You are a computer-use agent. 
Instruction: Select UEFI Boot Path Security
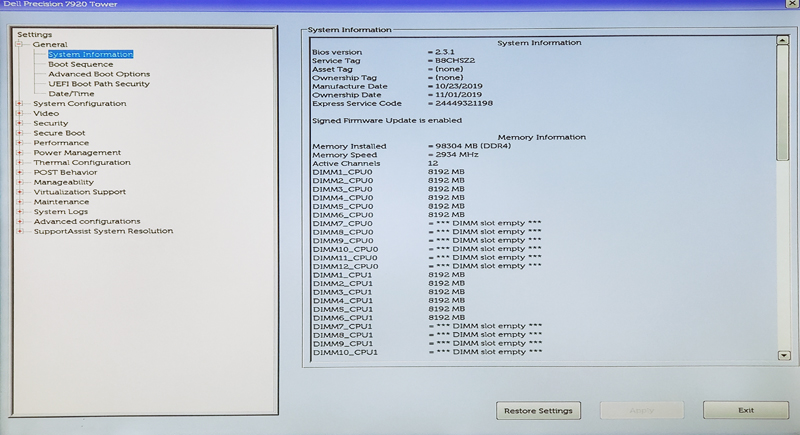99,84
